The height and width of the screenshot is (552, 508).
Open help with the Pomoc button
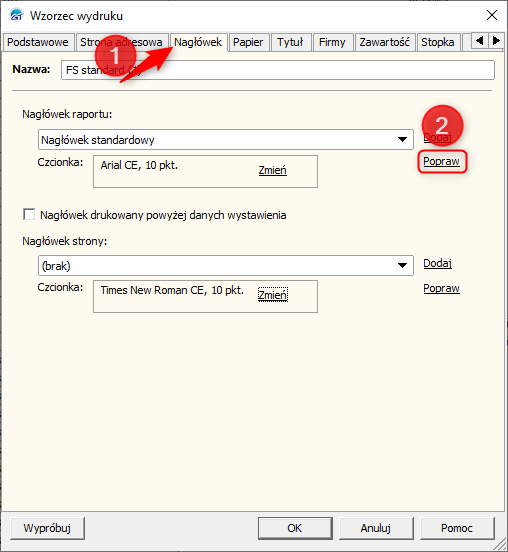coord(457,528)
